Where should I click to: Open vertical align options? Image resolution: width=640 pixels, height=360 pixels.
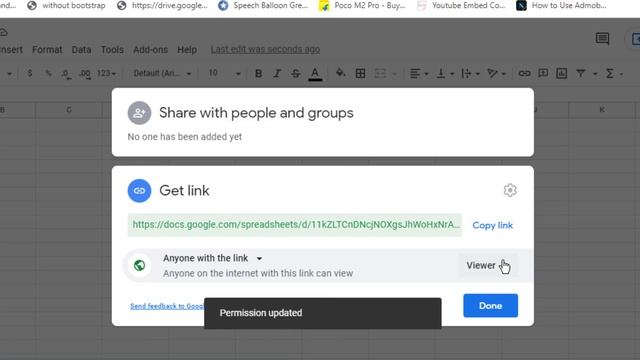(x=445, y=73)
